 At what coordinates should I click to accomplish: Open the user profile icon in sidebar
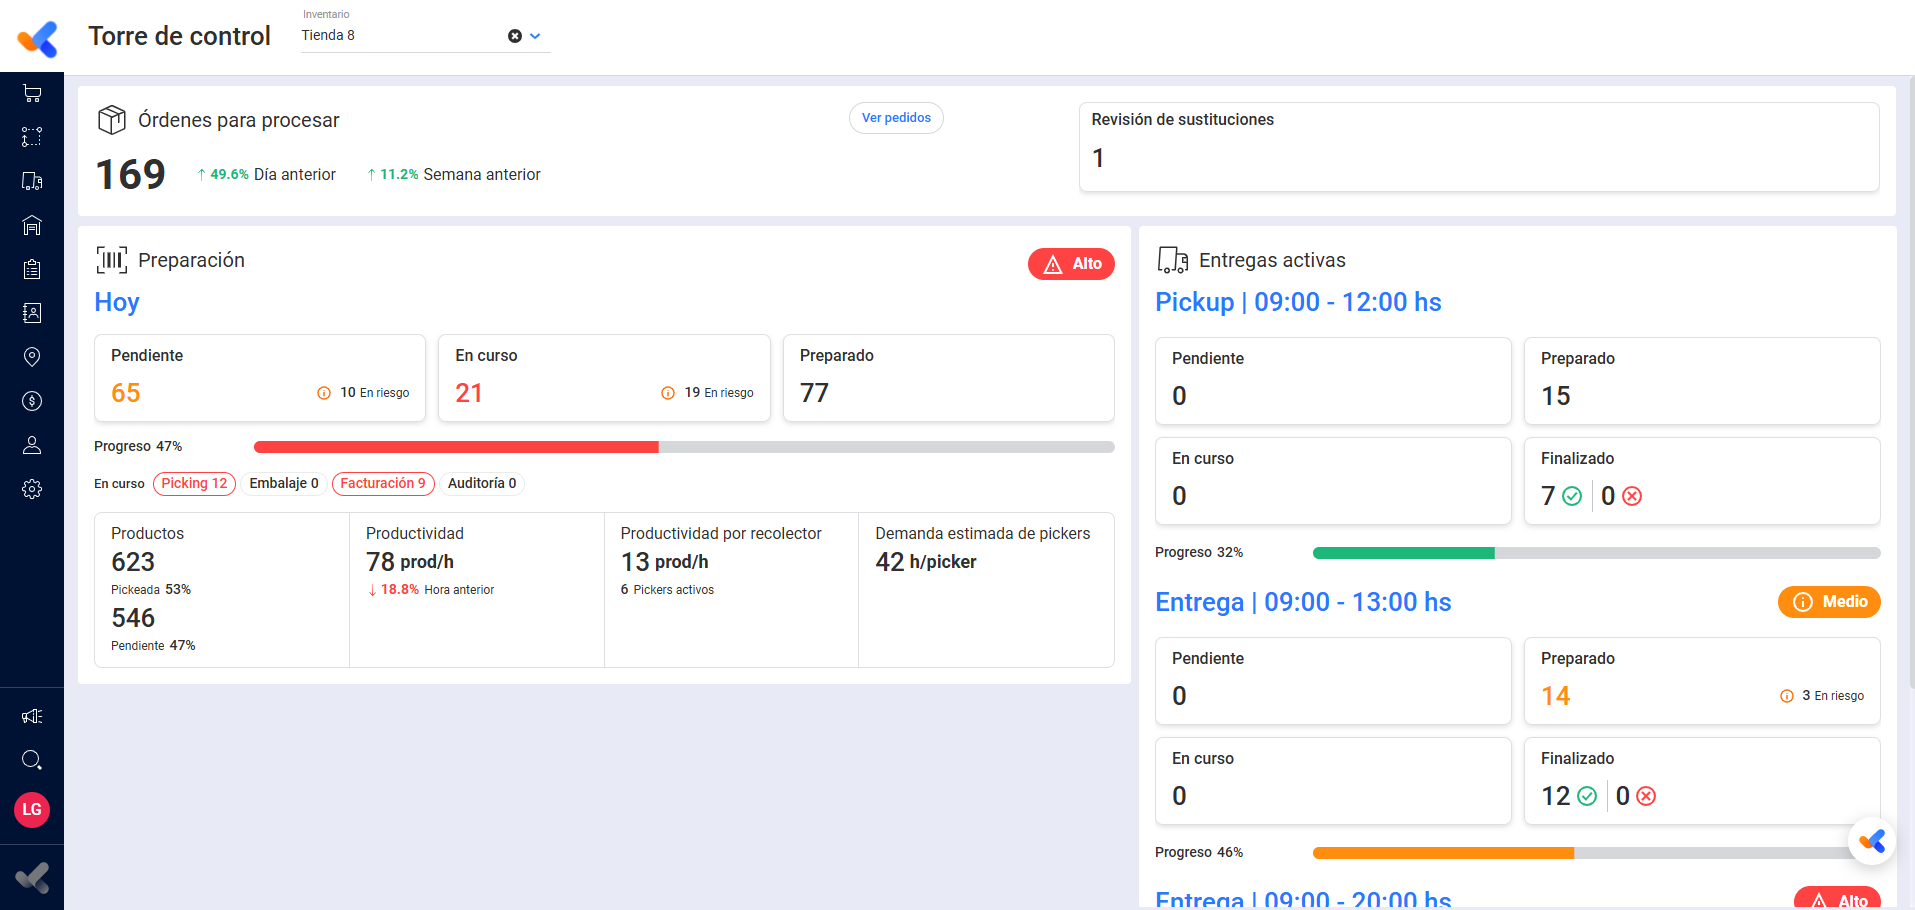32,445
